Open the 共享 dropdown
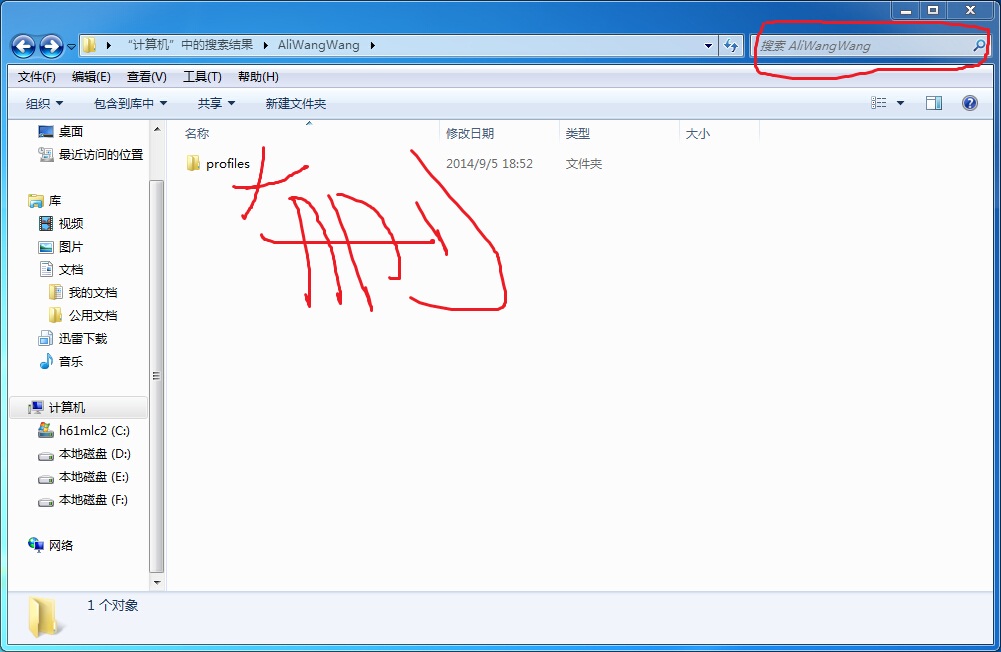The width and height of the screenshot is (1001, 652). (216, 103)
